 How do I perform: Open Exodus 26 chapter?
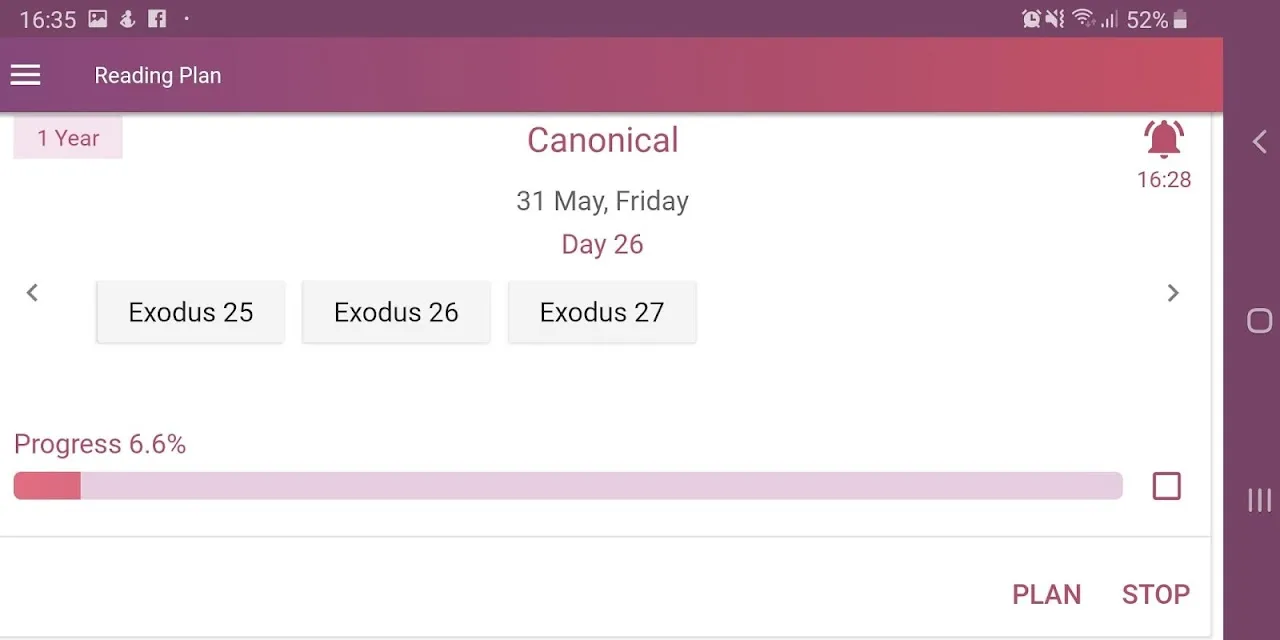(x=396, y=312)
